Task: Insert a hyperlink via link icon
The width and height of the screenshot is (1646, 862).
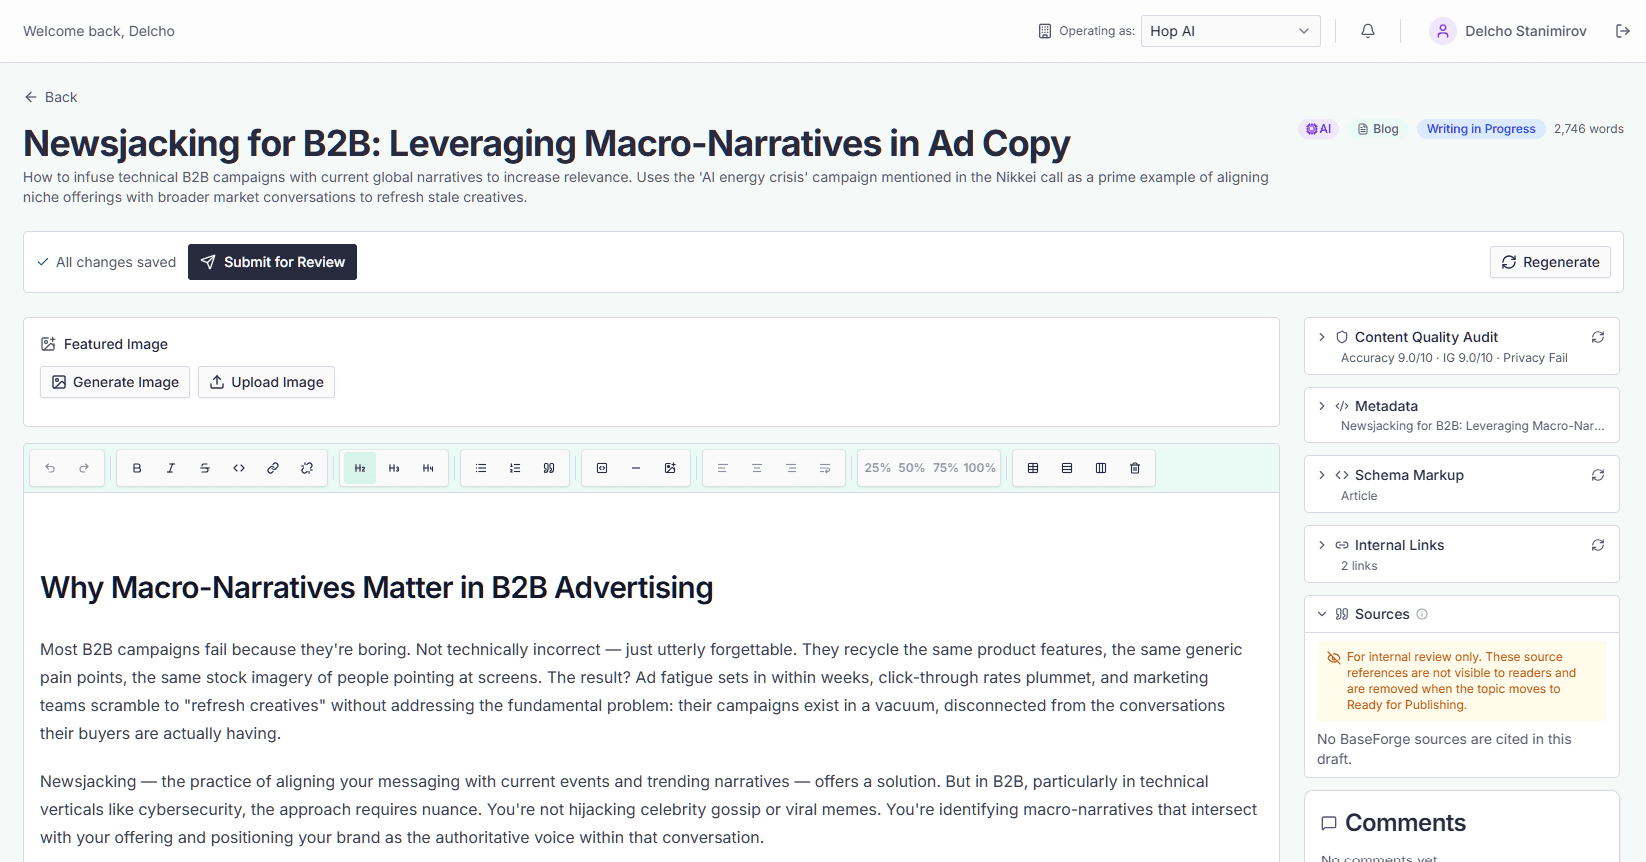Action: [273, 468]
